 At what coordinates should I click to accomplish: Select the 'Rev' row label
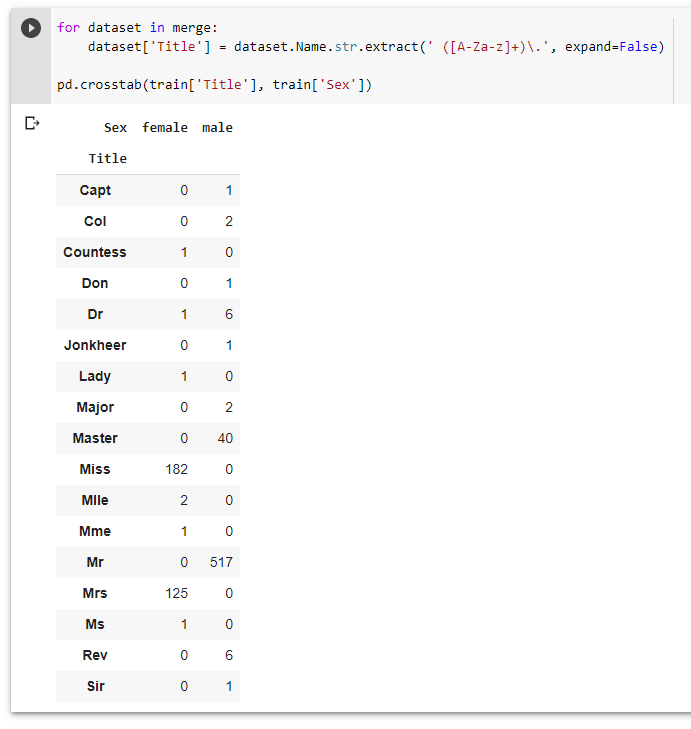click(x=95, y=655)
